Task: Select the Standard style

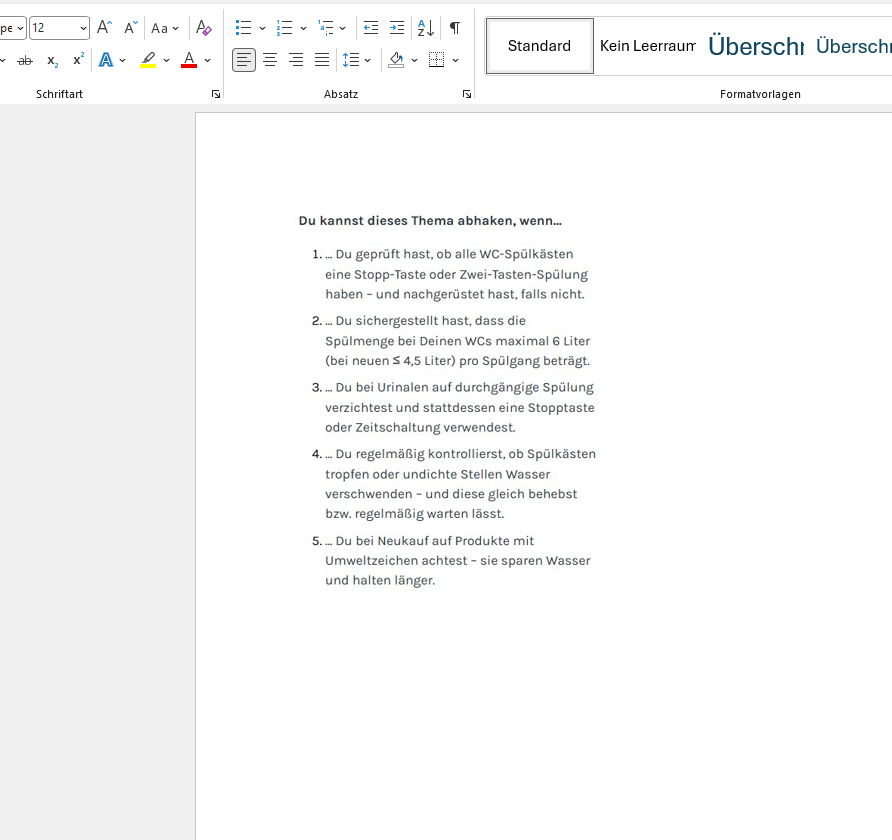Action: tap(539, 46)
